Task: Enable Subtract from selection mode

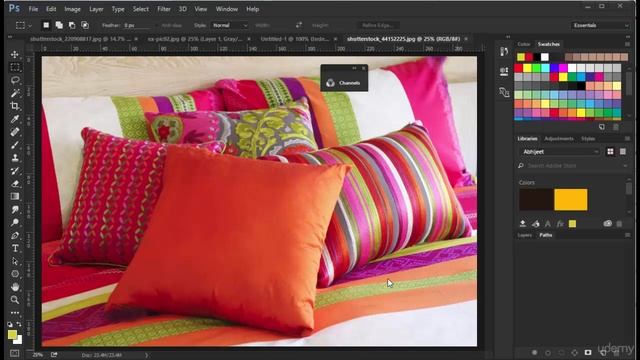Action: coord(72,25)
